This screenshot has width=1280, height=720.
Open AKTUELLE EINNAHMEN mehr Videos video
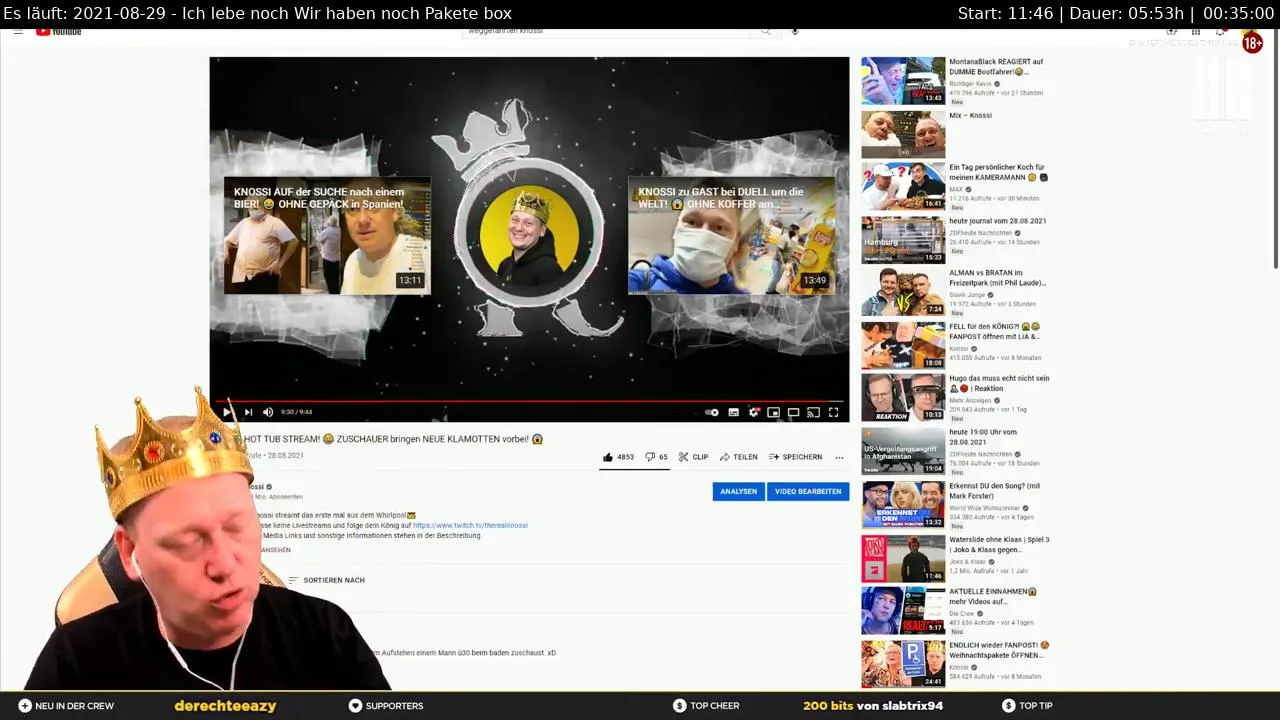pyautogui.click(x=903, y=611)
